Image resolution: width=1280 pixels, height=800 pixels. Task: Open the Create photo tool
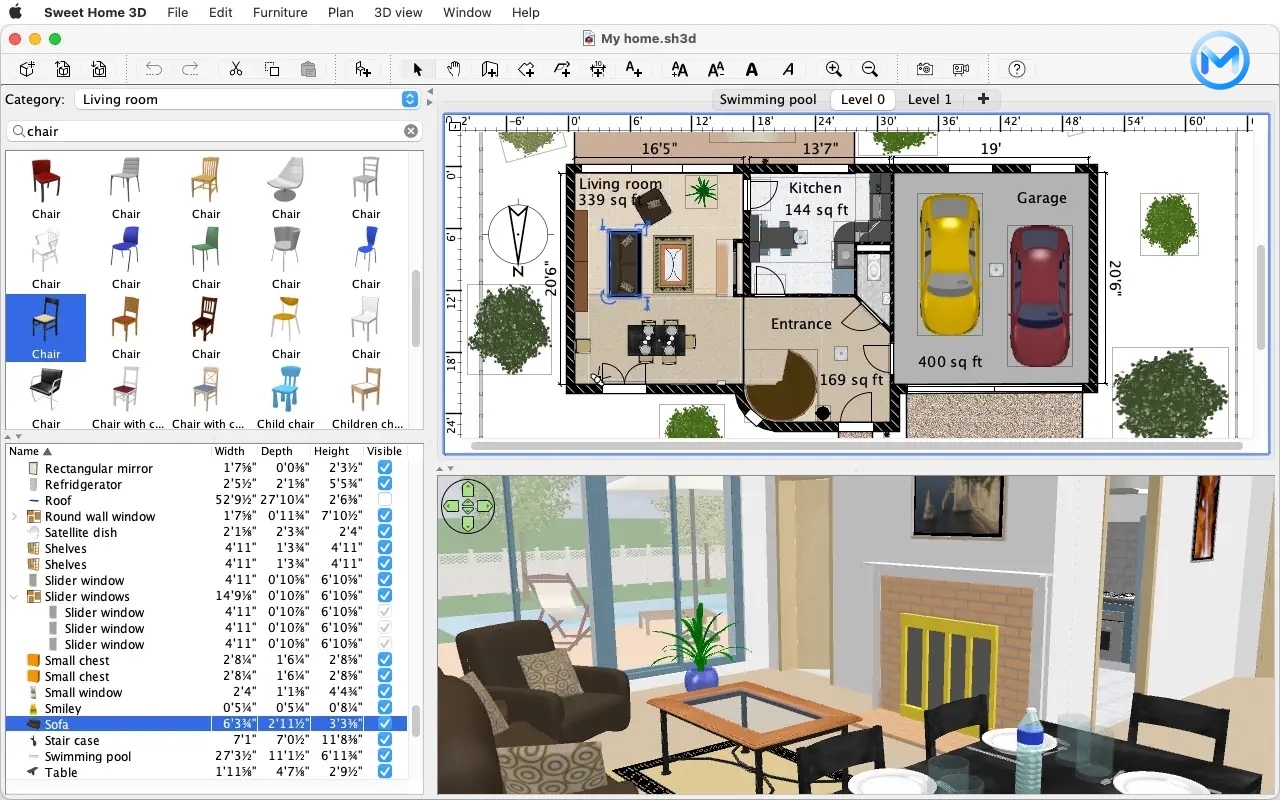(x=926, y=69)
